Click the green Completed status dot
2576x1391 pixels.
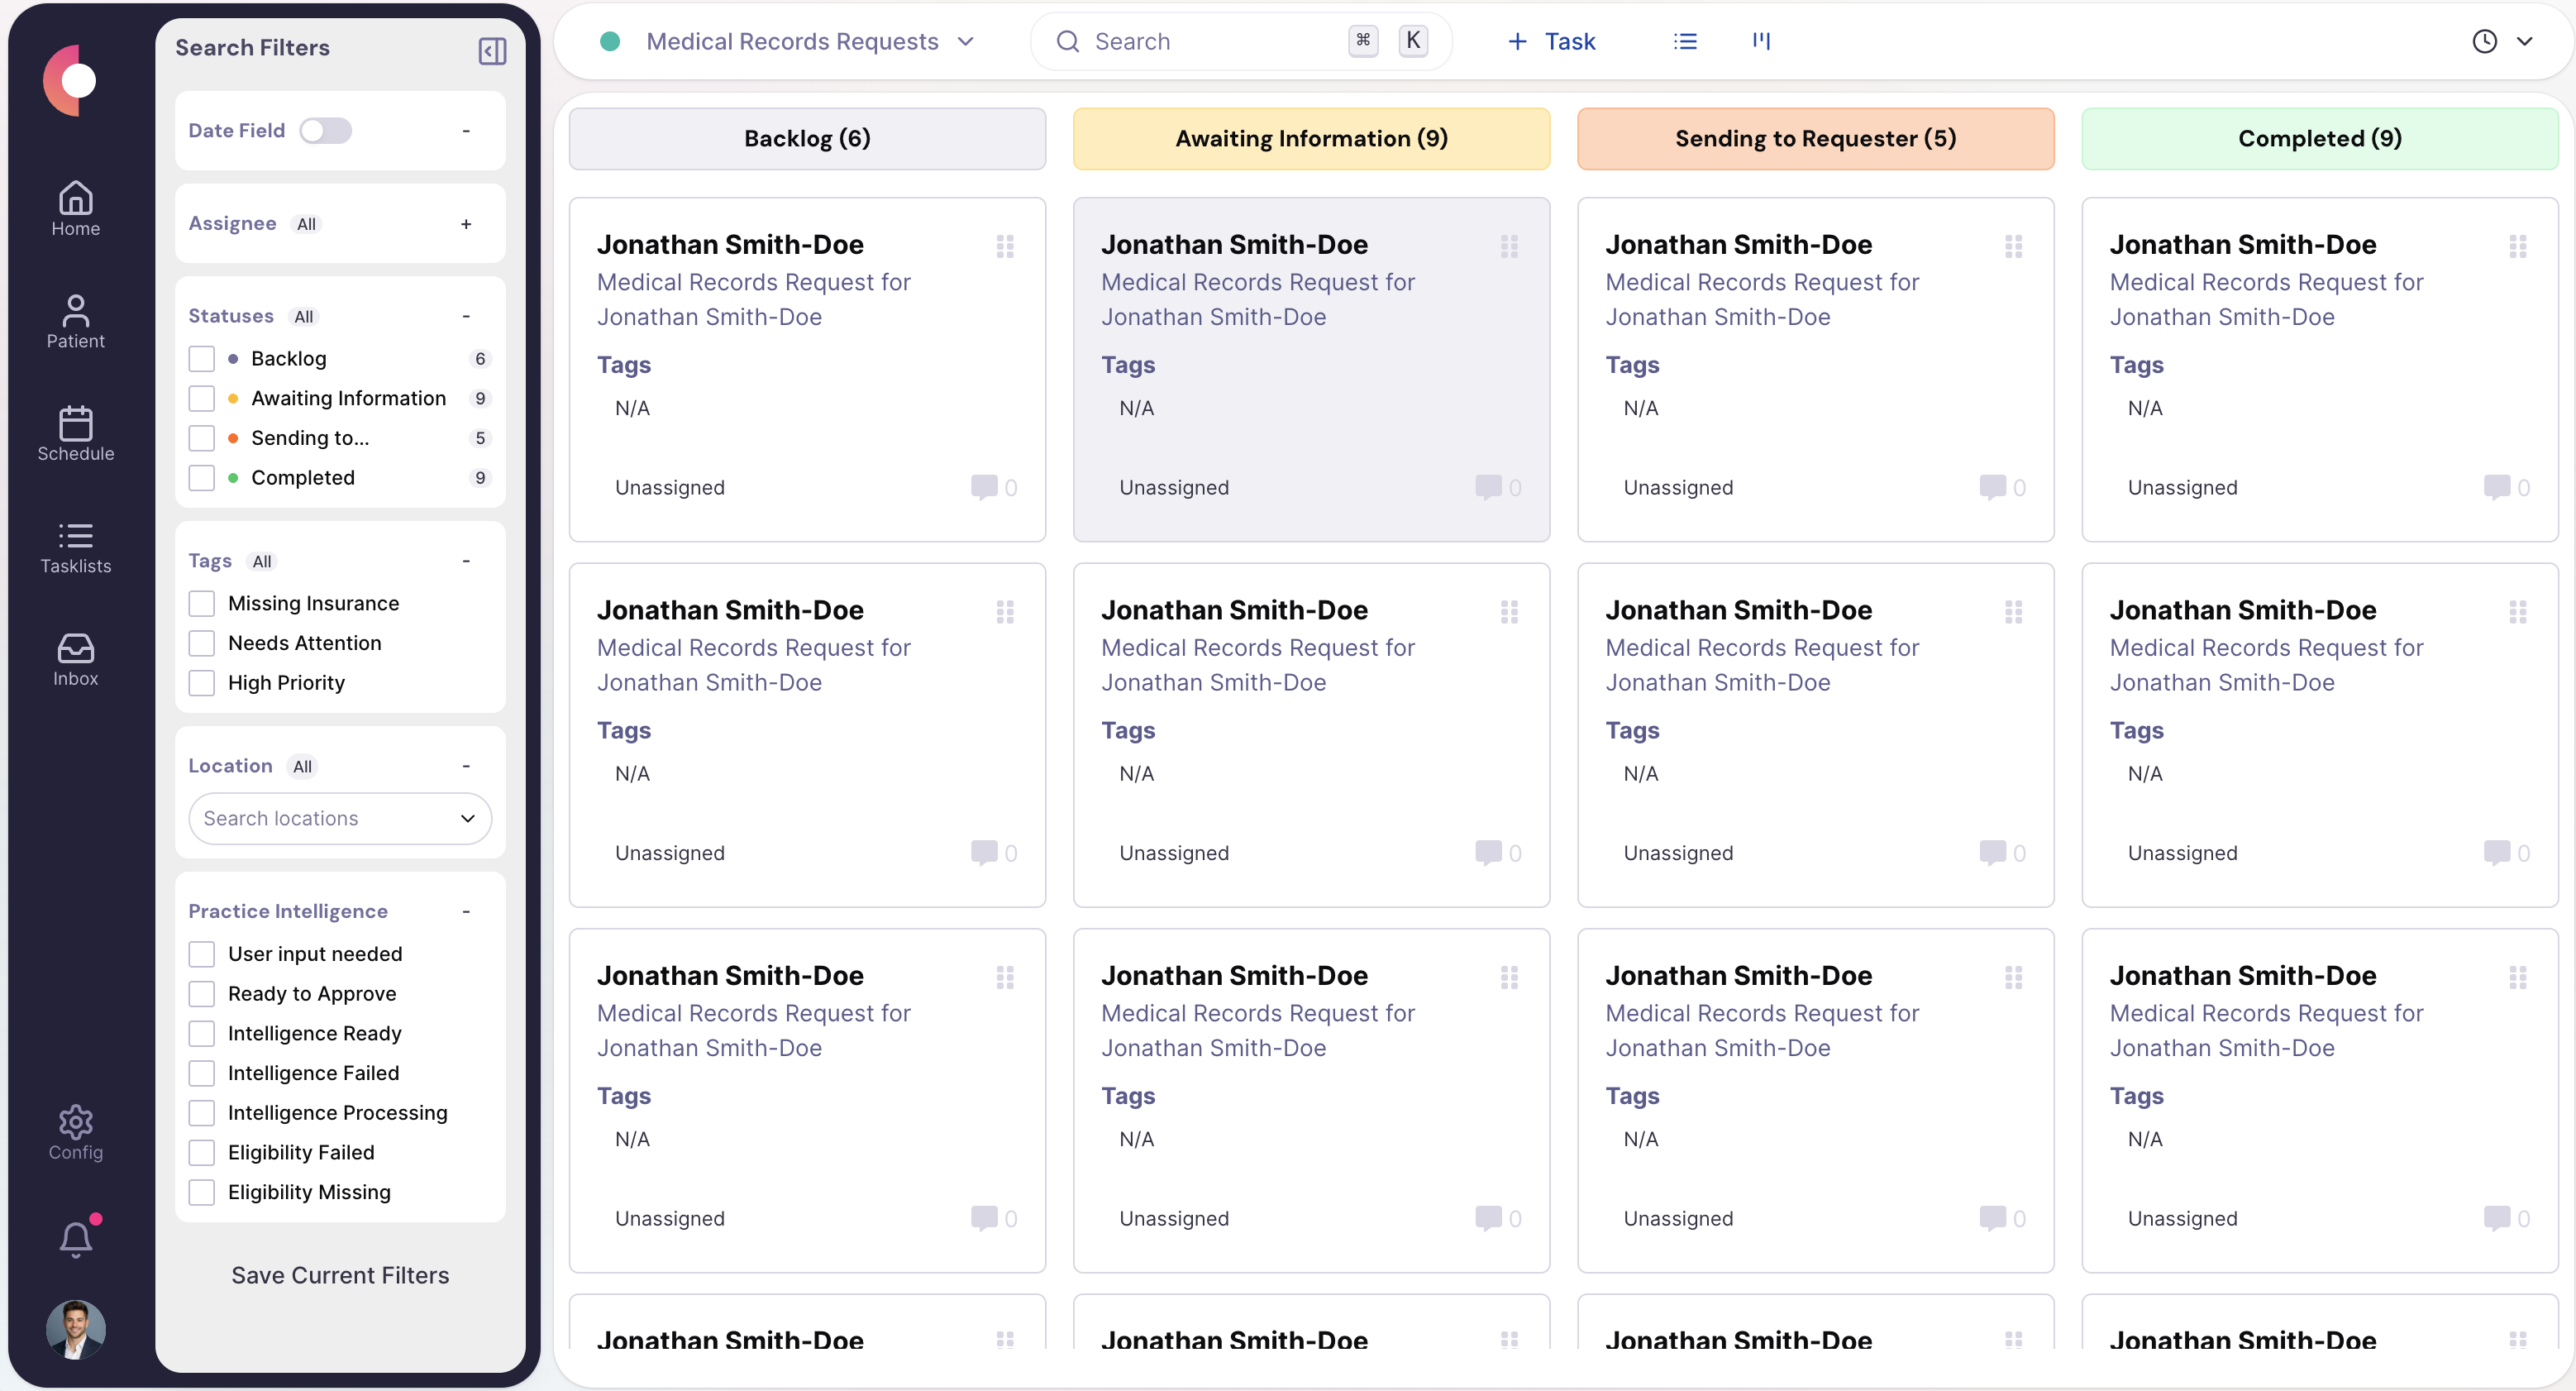pyautogui.click(x=232, y=478)
